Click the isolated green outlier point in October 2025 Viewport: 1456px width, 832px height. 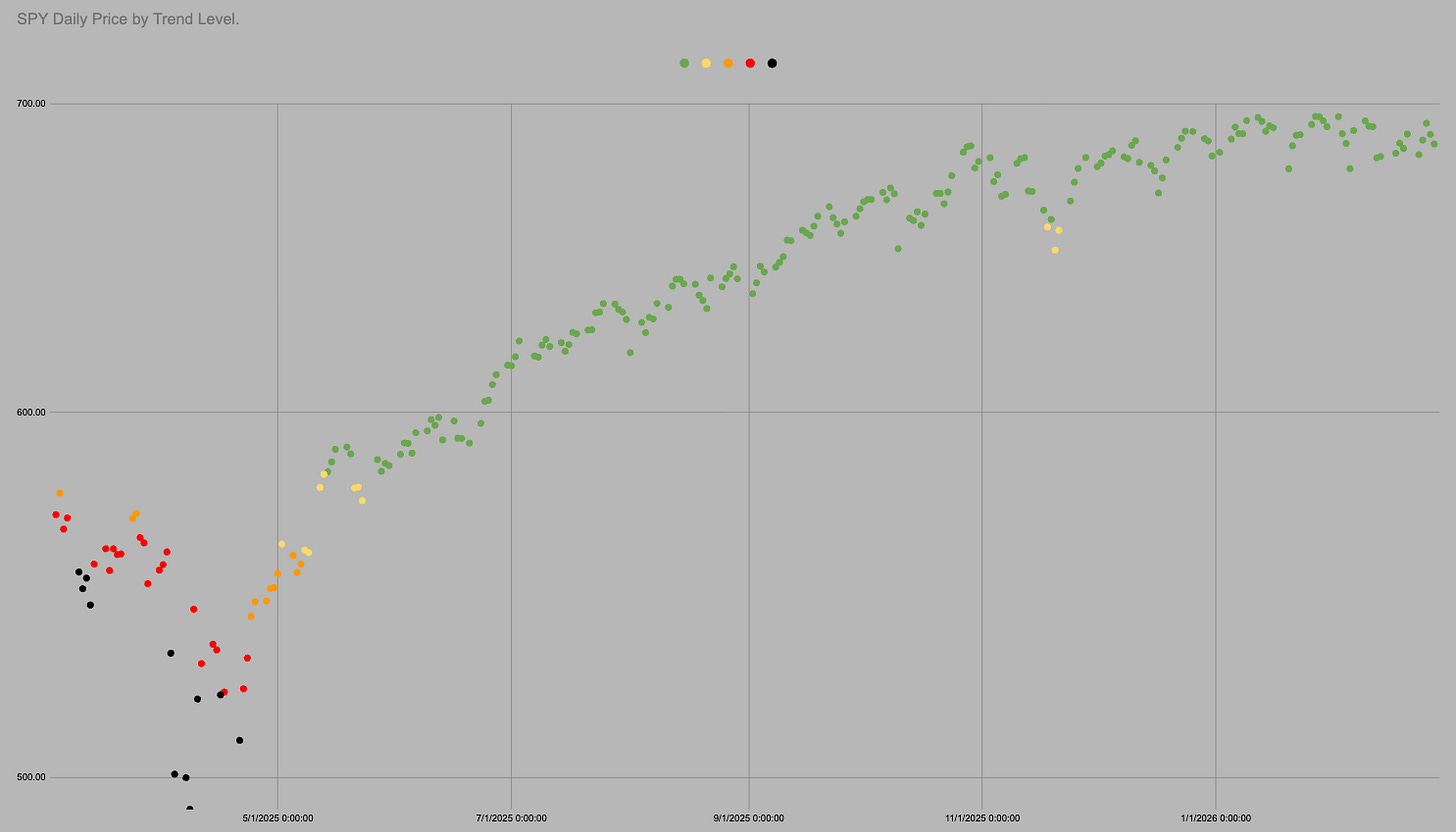pos(898,248)
